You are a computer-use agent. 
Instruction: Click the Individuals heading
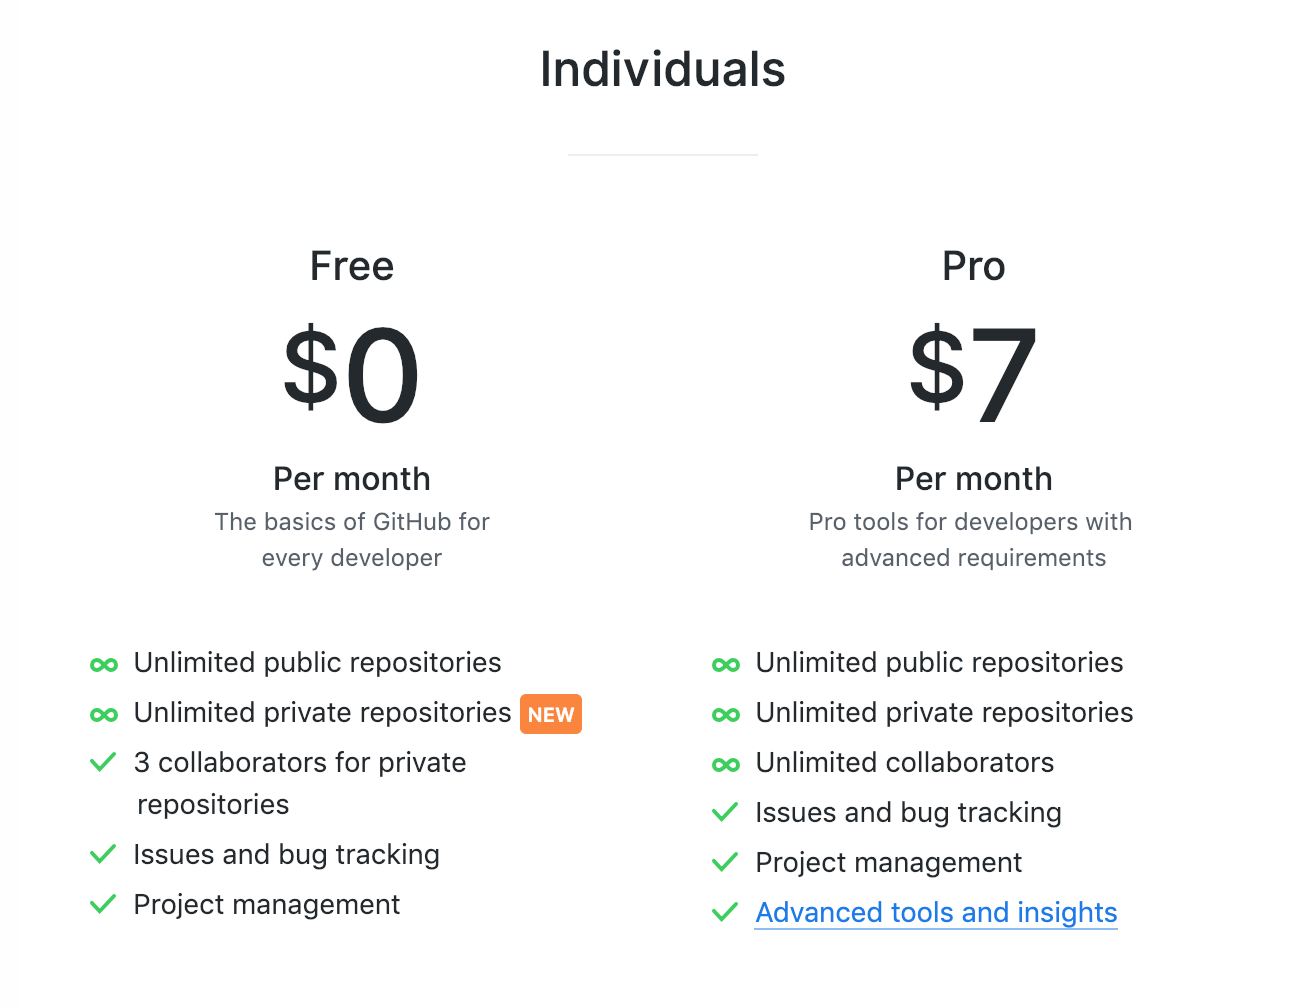coord(662,70)
